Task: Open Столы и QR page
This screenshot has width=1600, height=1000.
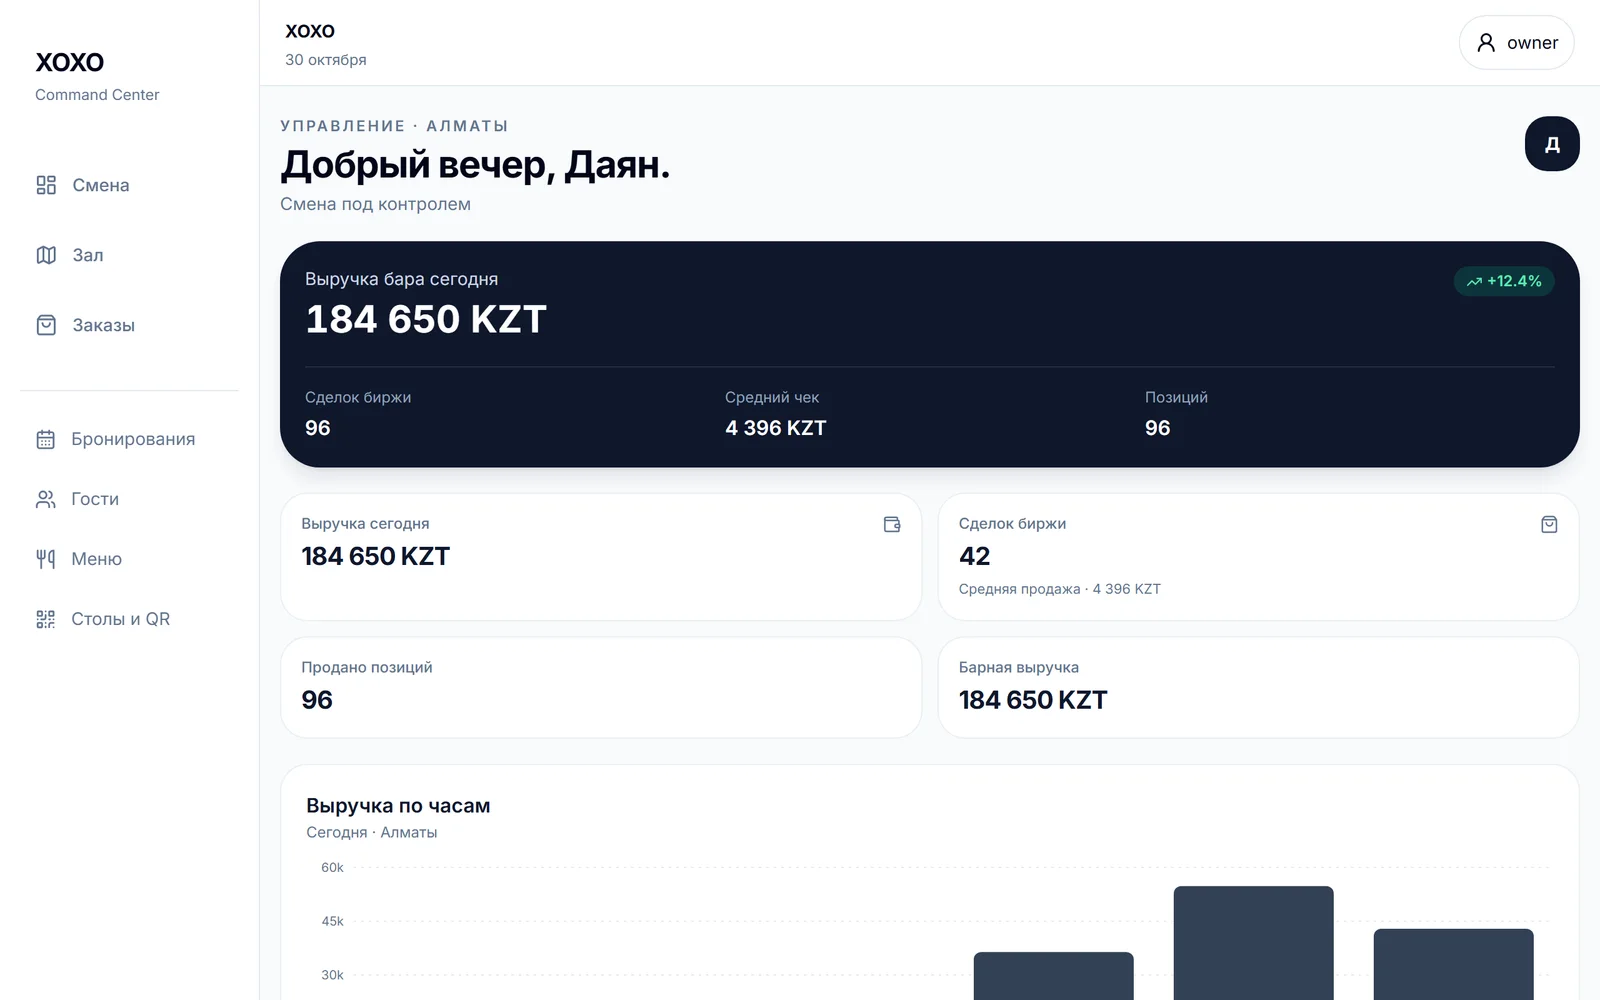Action: click(x=130, y=619)
